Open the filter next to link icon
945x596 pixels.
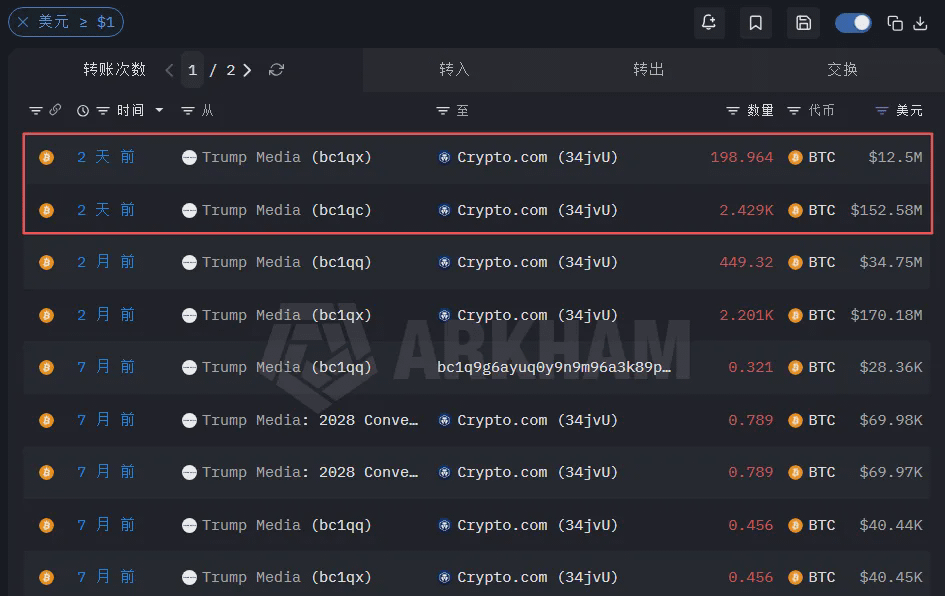coord(36,111)
